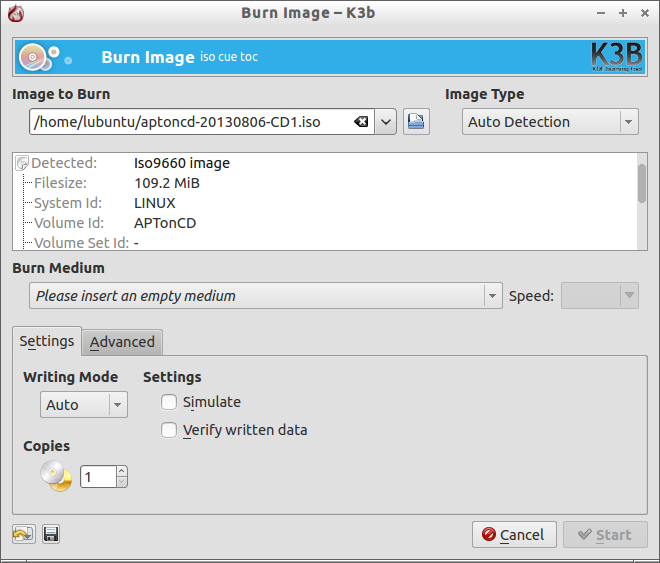This screenshot has height=563, width=660.
Task: Open the Speed dropdown
Action: click(599, 295)
